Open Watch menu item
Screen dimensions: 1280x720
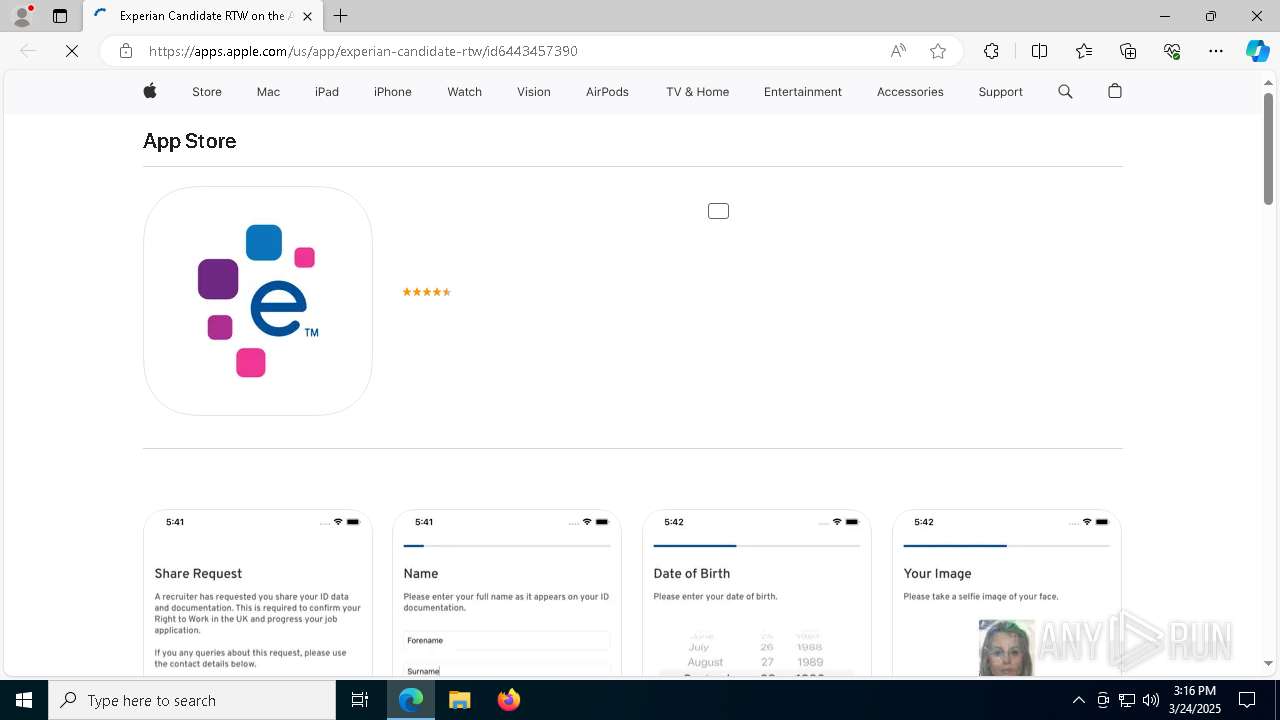464,91
